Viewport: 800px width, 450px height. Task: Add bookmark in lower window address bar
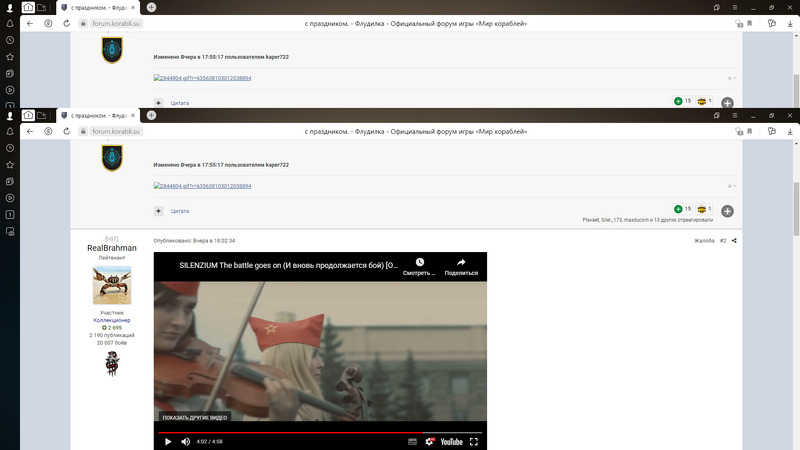pyautogui.click(x=749, y=131)
